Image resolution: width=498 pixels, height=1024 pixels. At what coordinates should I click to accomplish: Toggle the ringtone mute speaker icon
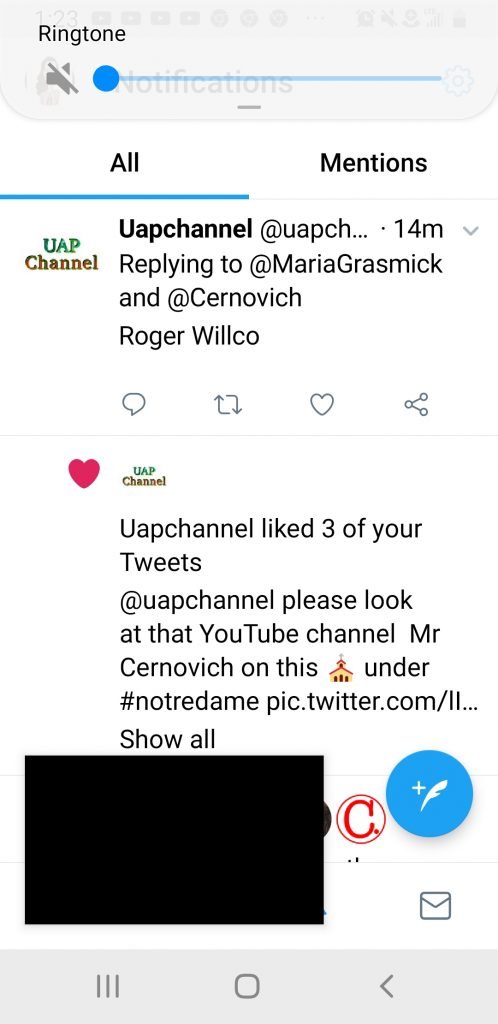click(62, 80)
